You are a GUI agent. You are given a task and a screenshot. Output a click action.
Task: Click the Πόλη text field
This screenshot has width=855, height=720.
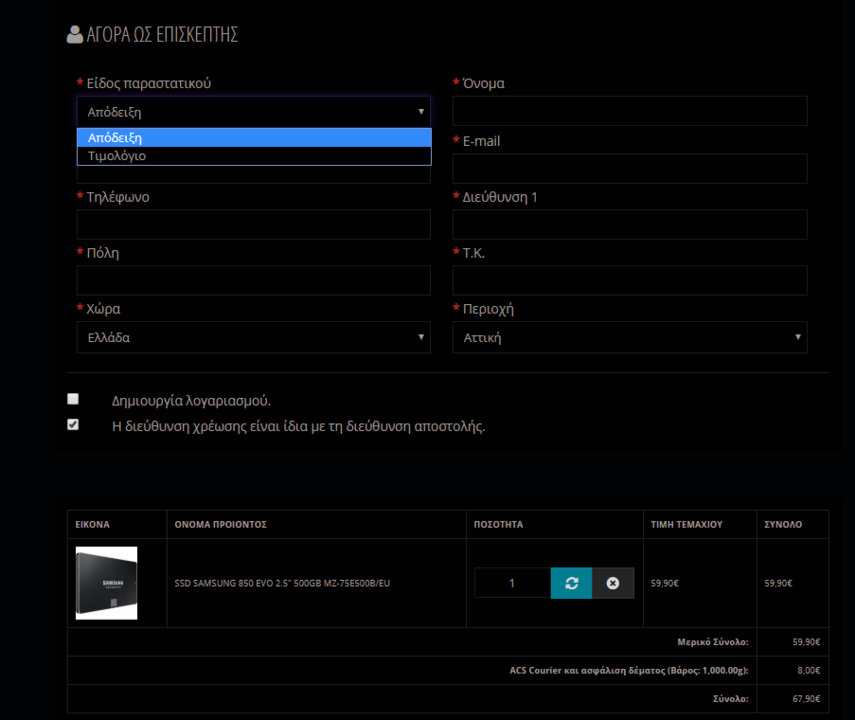tap(253, 281)
